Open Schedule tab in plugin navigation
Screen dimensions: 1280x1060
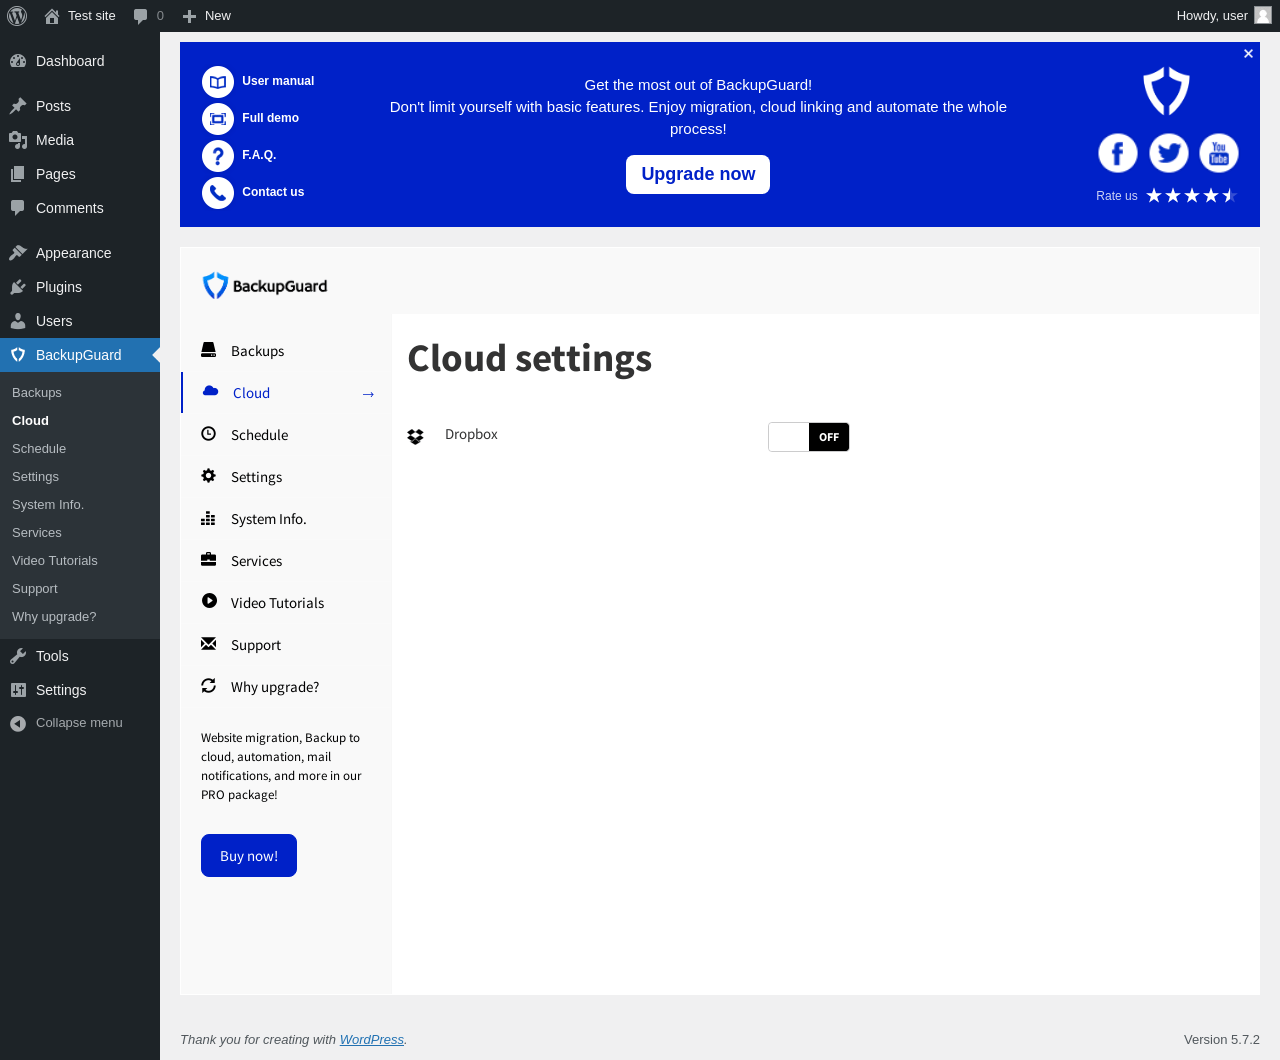286,435
